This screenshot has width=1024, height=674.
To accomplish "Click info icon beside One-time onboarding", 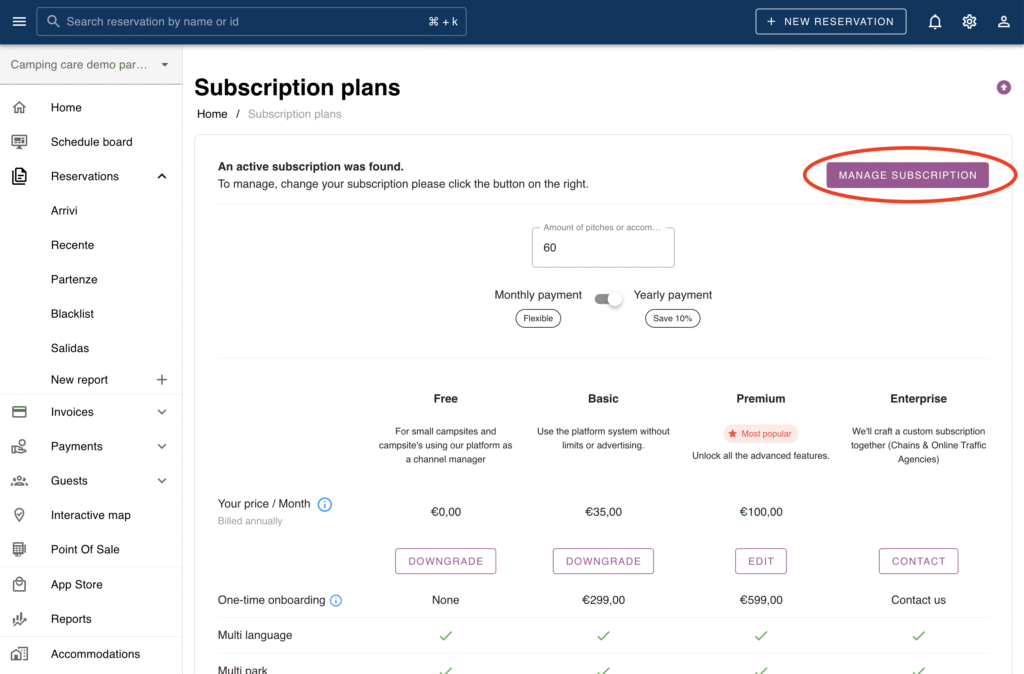I will tap(336, 601).
